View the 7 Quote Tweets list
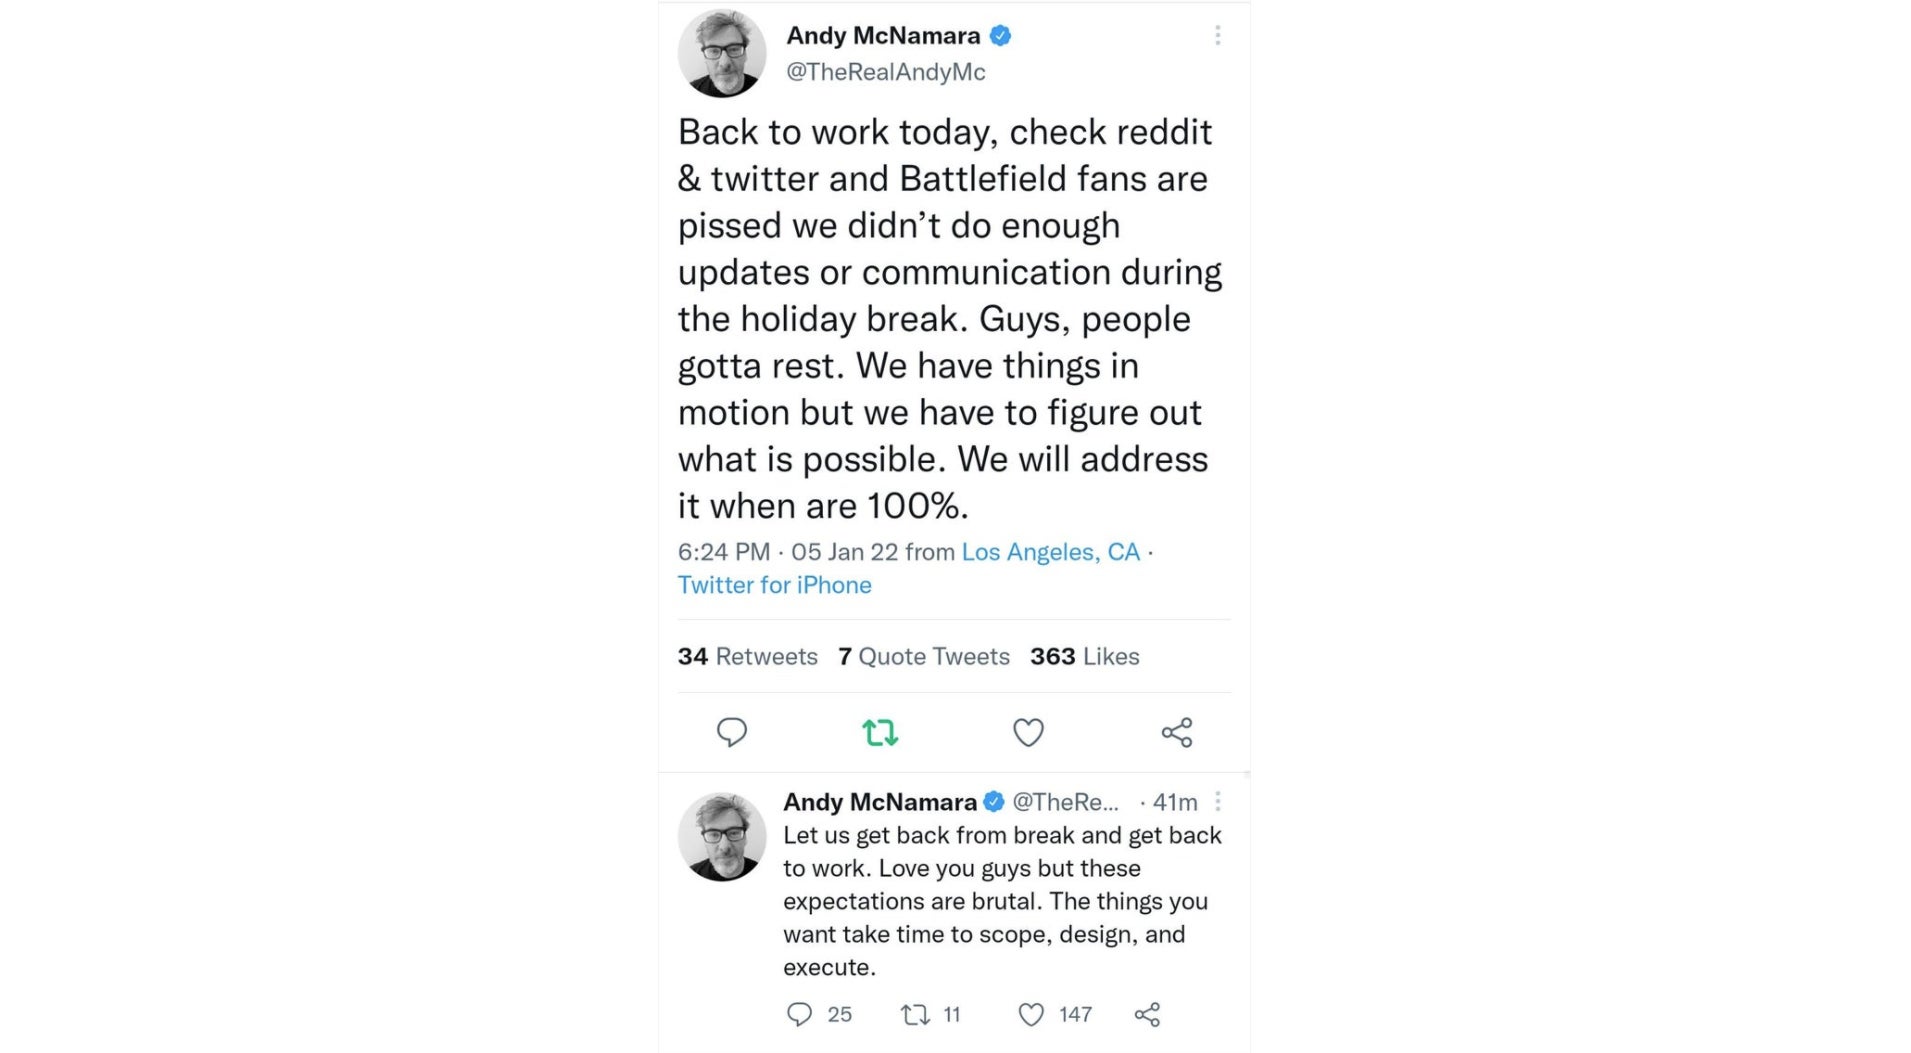Viewport: 1911px width, 1053px height. point(924,656)
